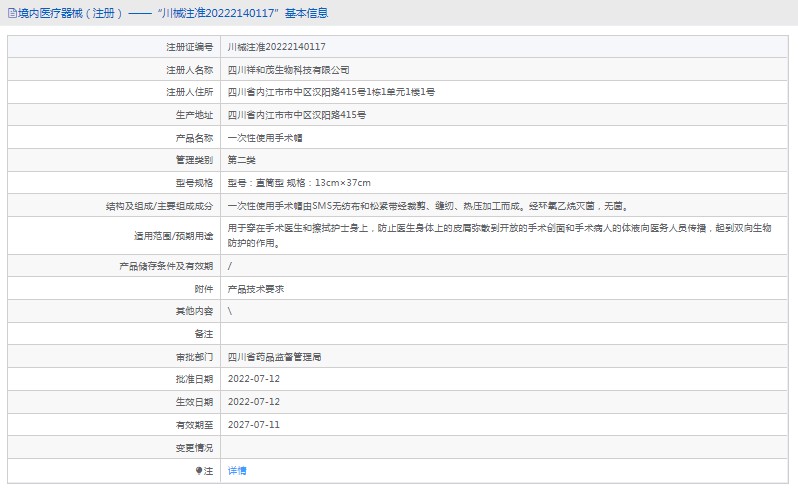This screenshot has height=489, width=798.
Task: Click the 生效日期 label
Action: [194, 402]
